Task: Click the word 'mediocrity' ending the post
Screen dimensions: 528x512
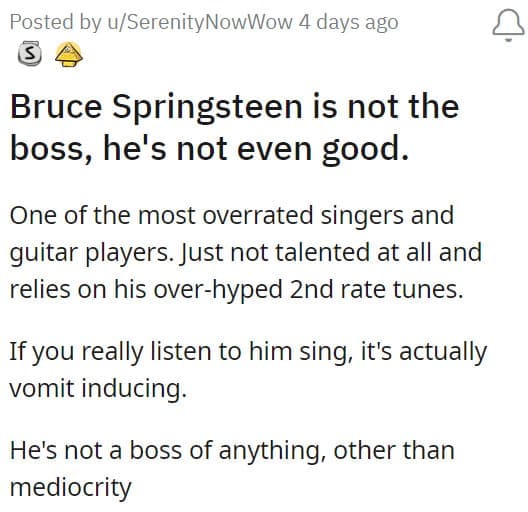Action: pyautogui.click(x=71, y=487)
